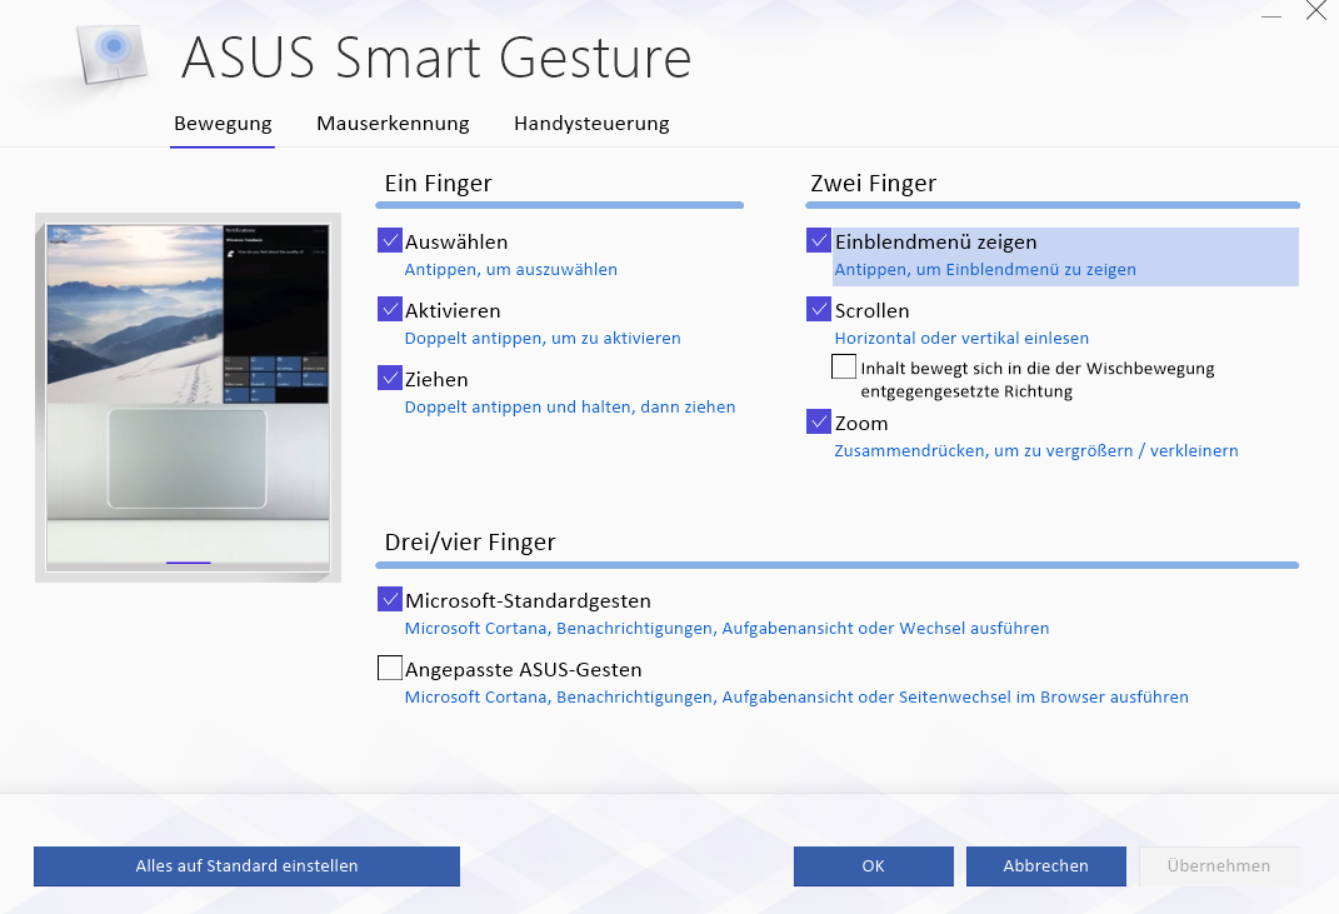
Task: Click Alles auf Standard einstellen button
Action: [246, 866]
